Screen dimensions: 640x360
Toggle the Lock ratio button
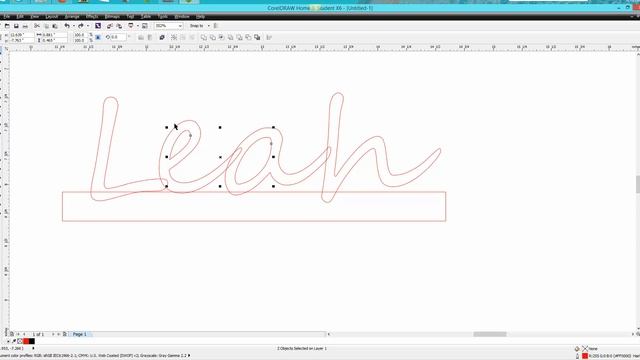click(98, 38)
